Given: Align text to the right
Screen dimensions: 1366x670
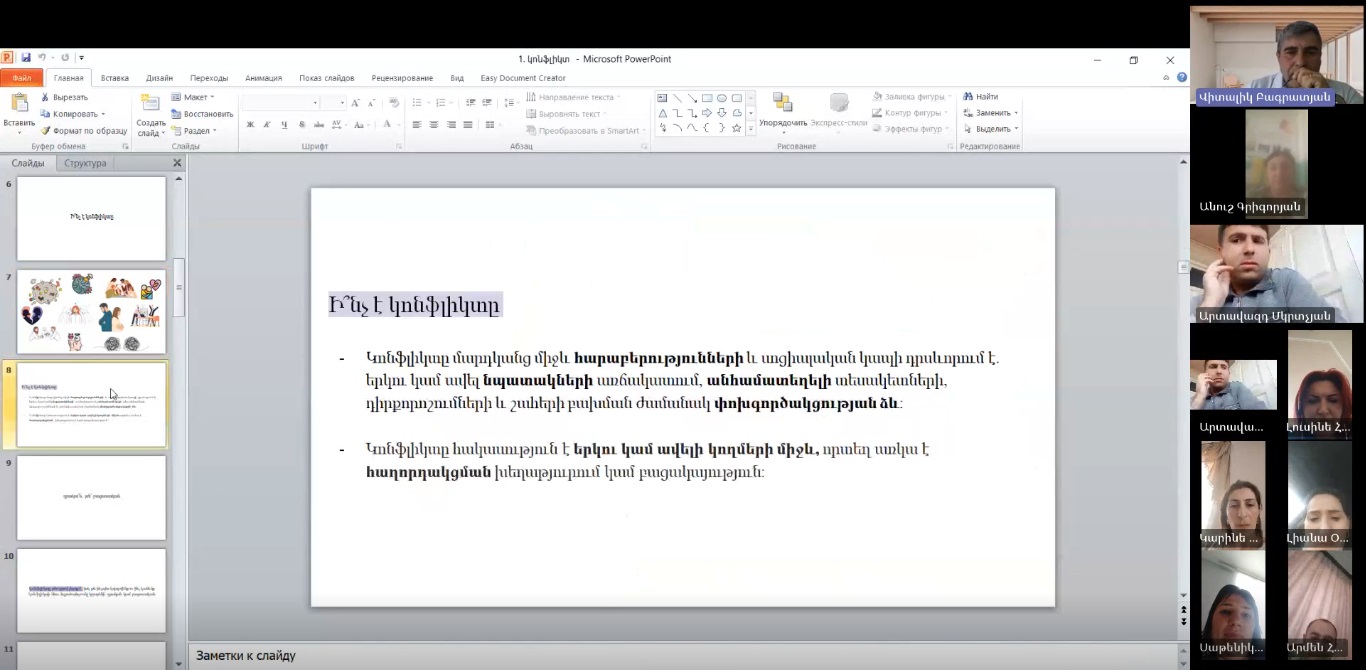Looking at the screenshot, I should [451, 125].
